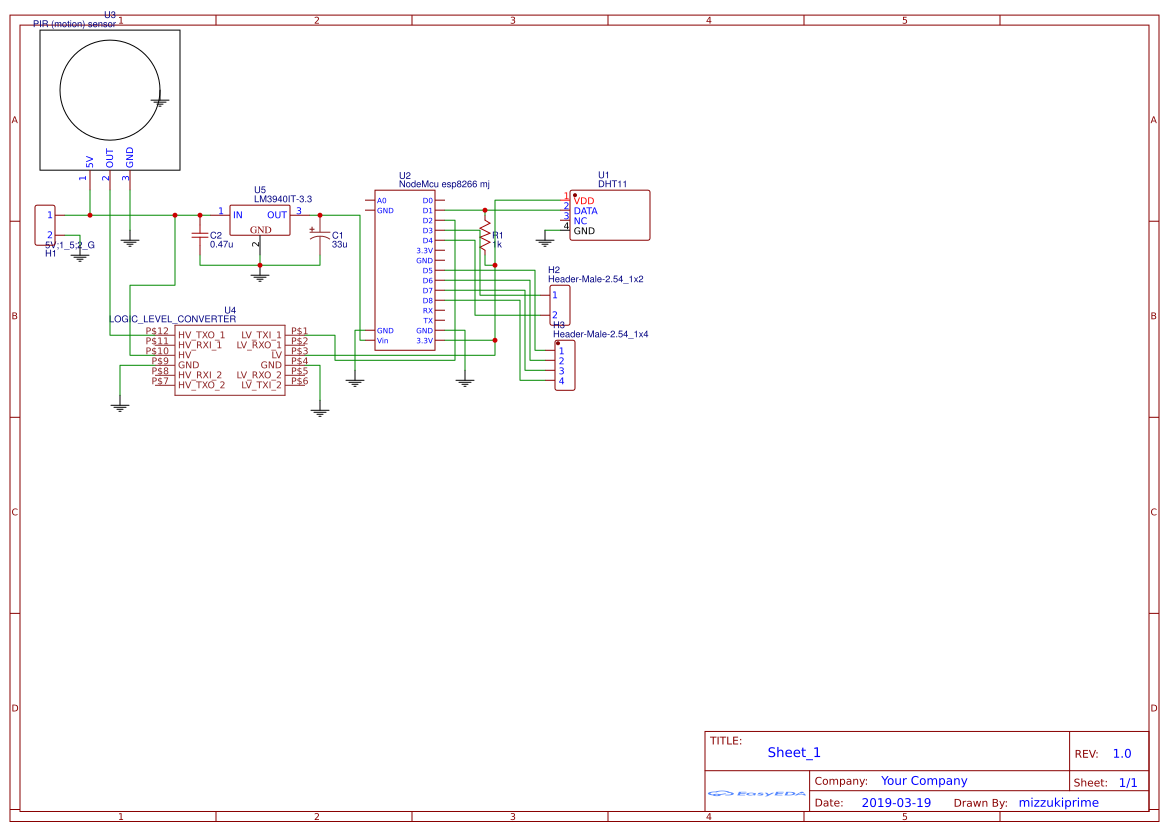Image resolution: width=1169 pixels, height=832 pixels.
Task: Select the VDD pin label on DHT11
Action: (583, 198)
